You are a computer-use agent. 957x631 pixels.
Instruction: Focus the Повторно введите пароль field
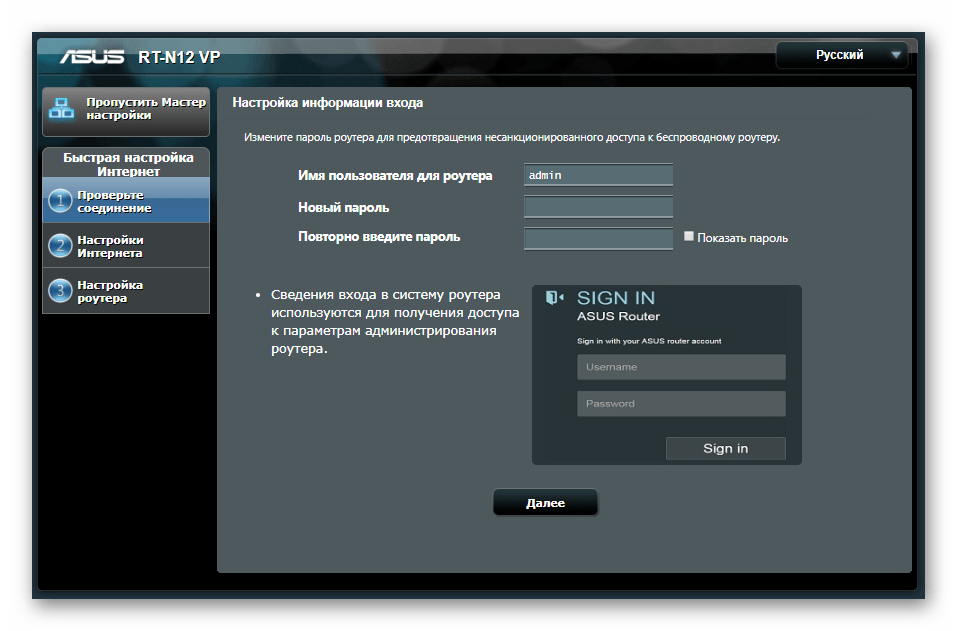598,239
